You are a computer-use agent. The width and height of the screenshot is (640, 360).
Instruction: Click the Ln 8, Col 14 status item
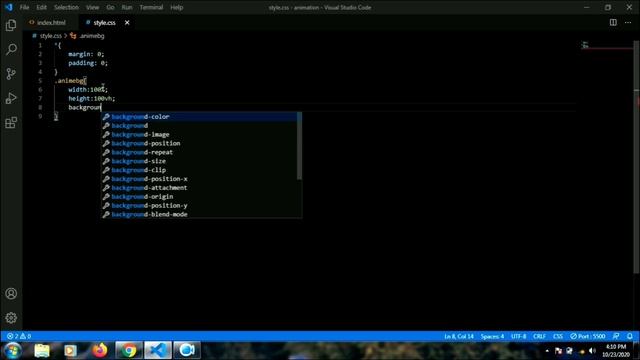459,336
